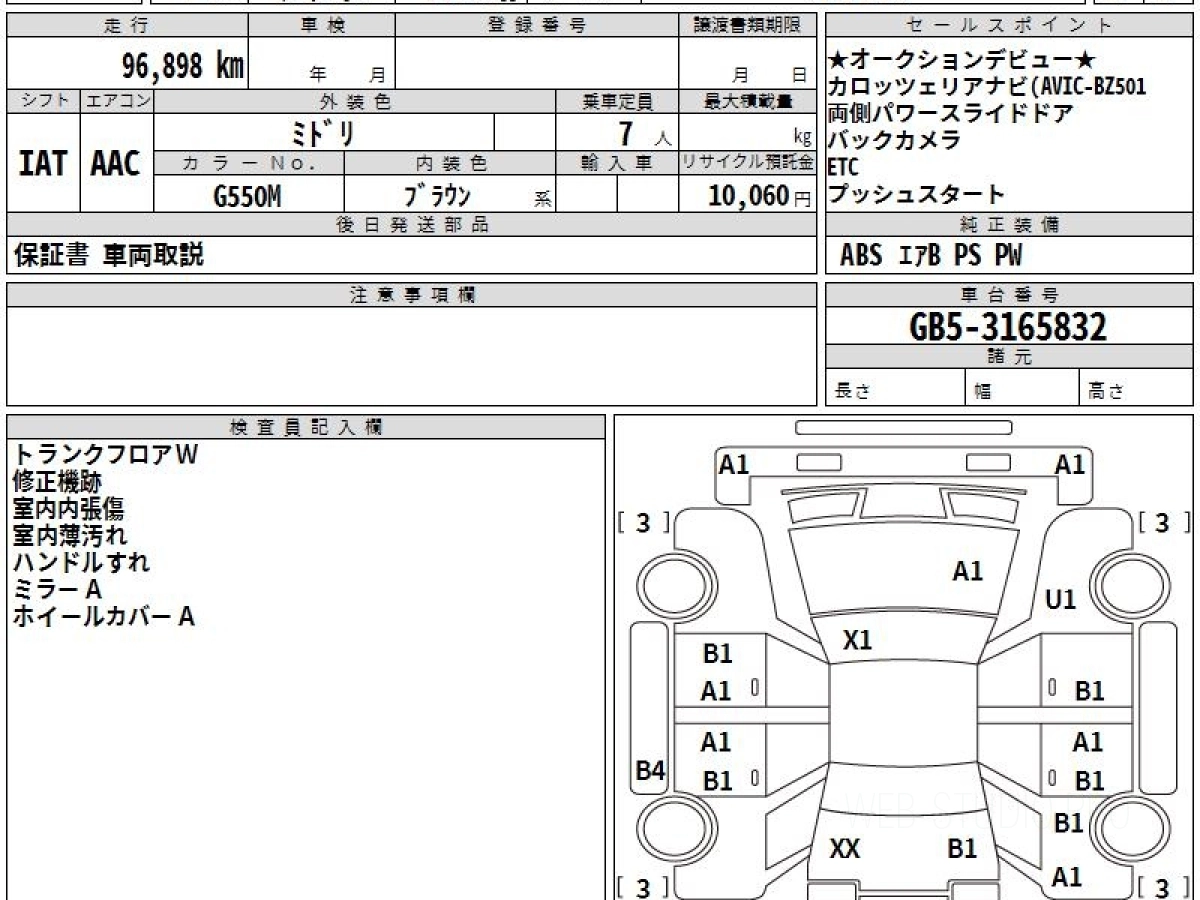Select the トランクフロアW inspector note
The height and width of the screenshot is (900, 1200).
point(106,455)
